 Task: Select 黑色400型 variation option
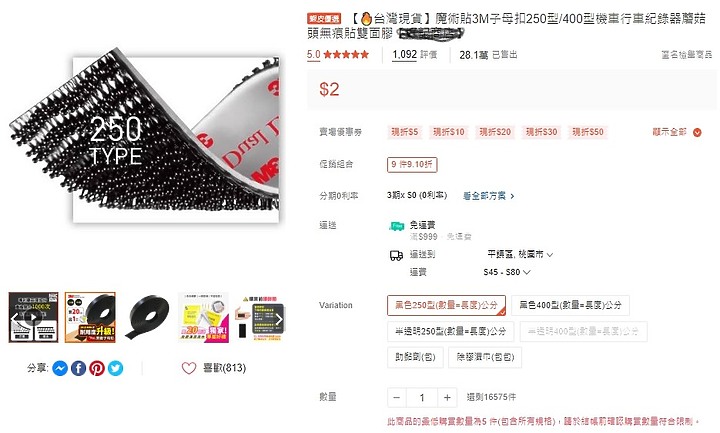[x=570, y=305]
